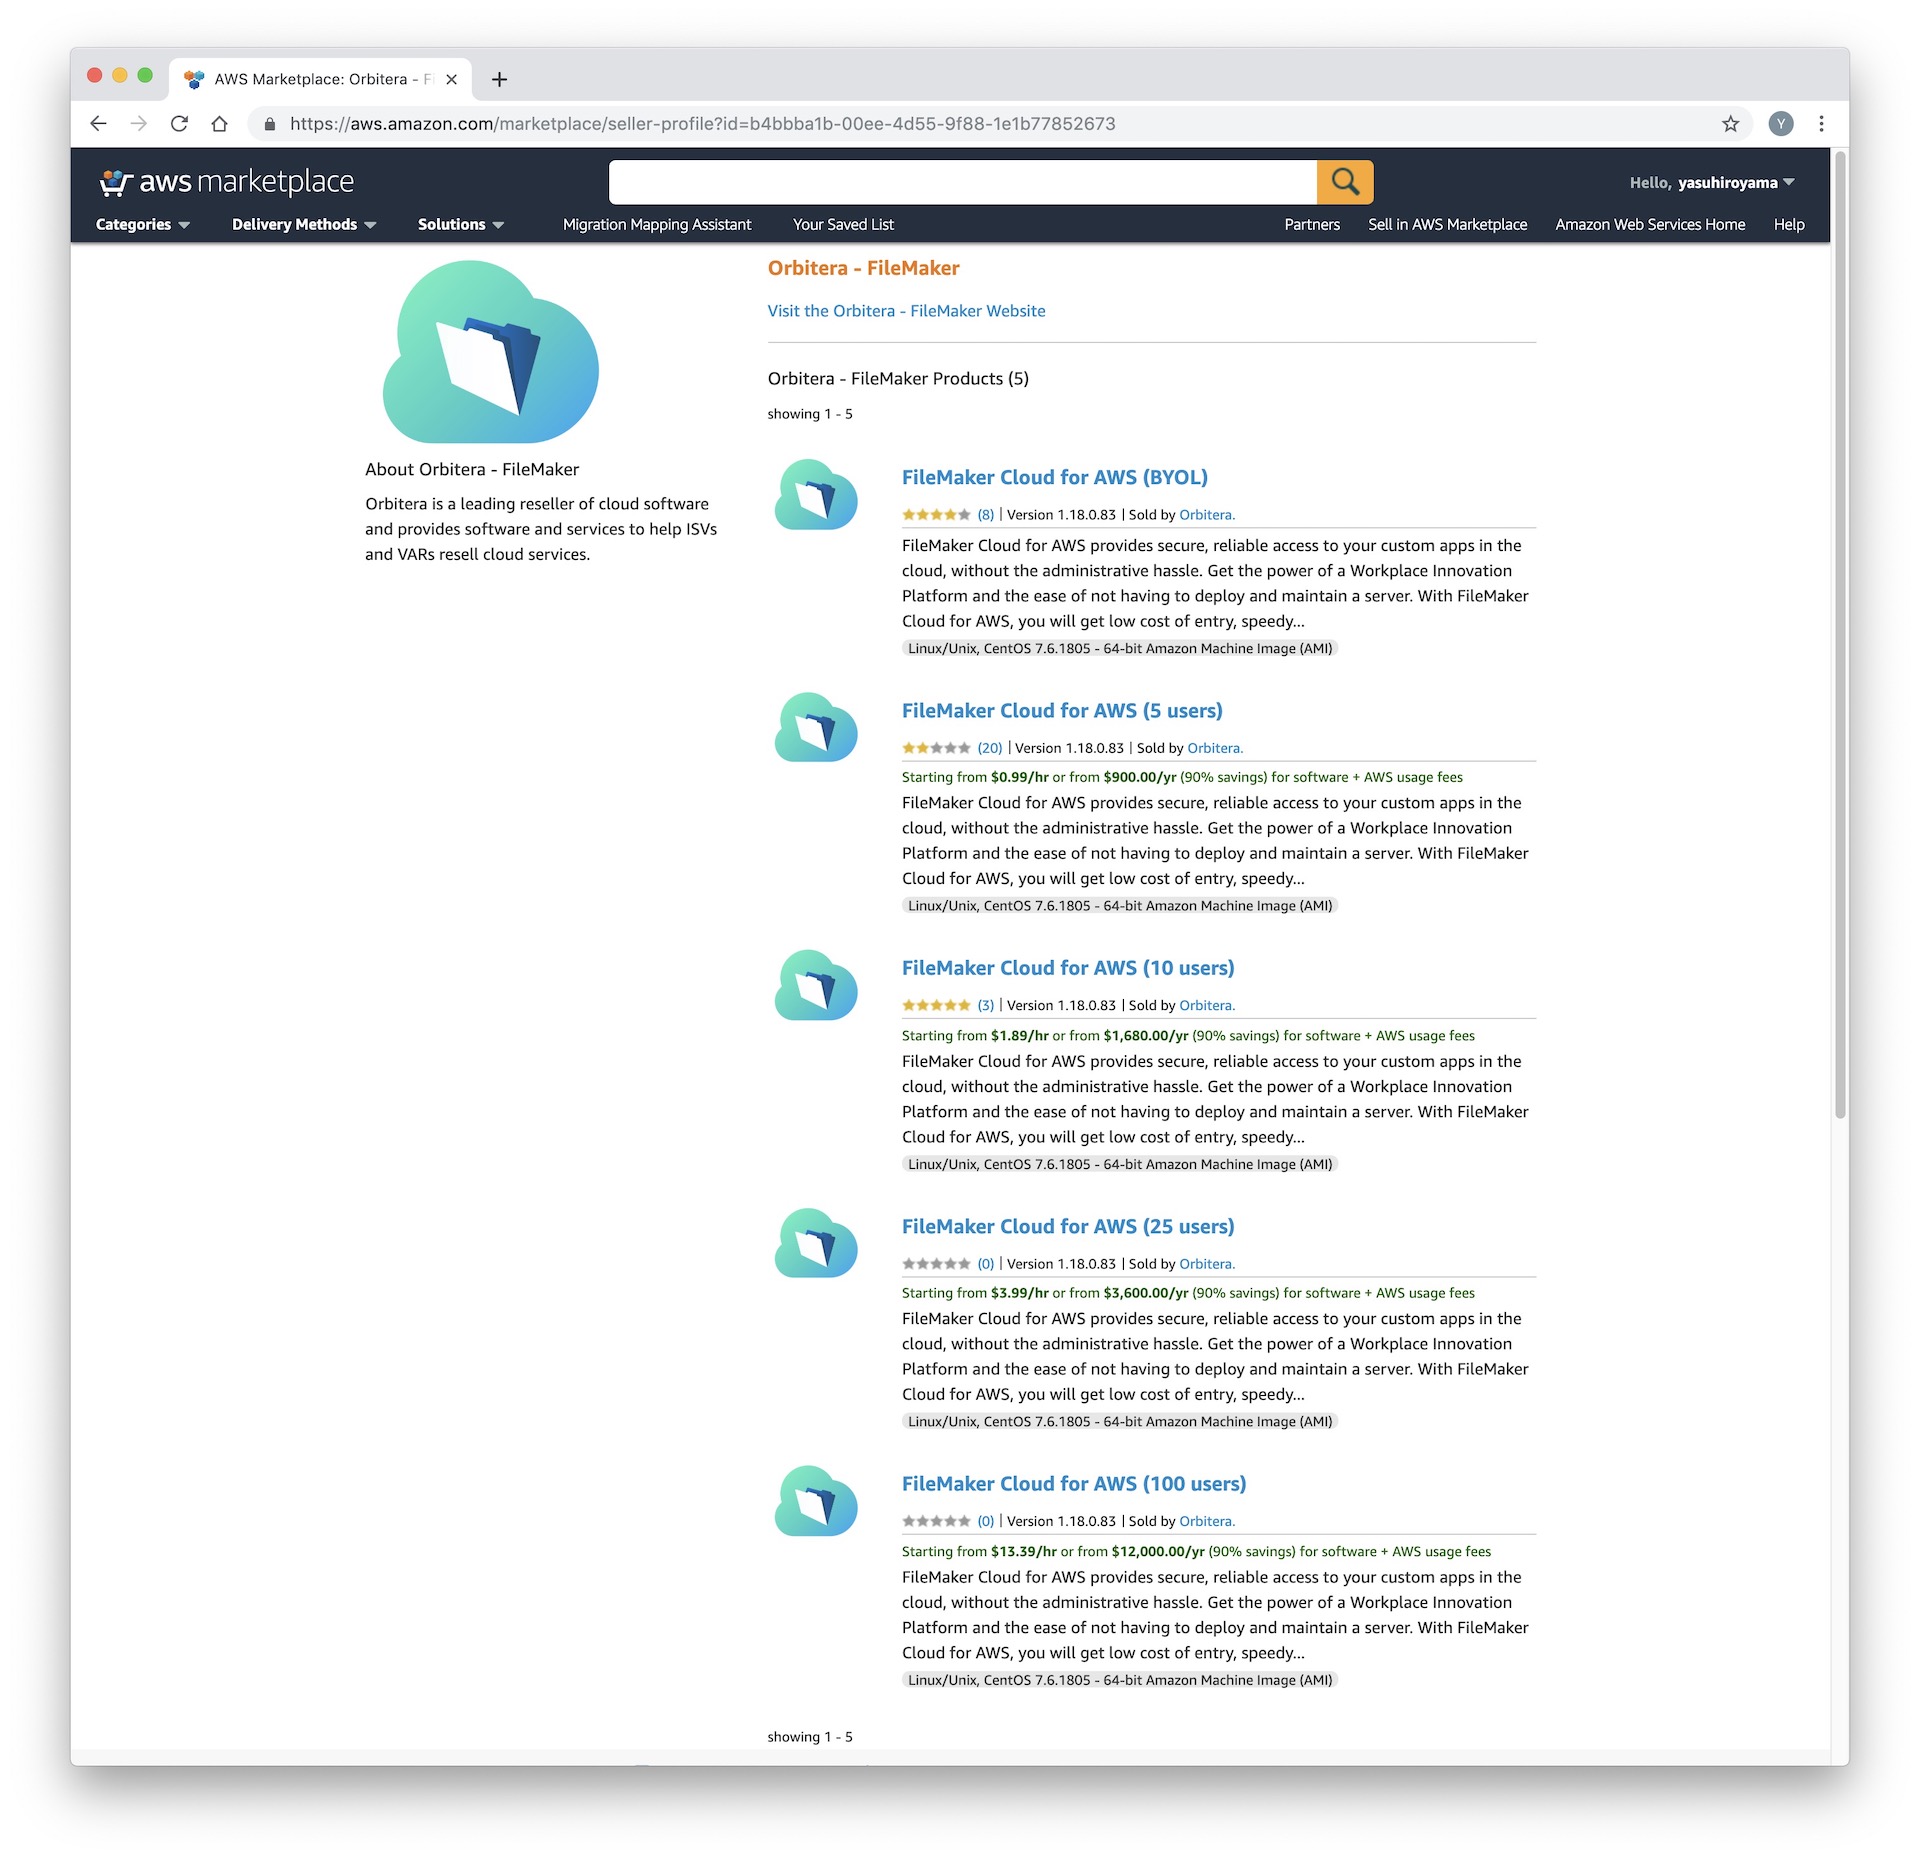This screenshot has width=1920, height=1859.
Task: Click the Sell in AWS Marketplace button
Action: pos(1447,225)
